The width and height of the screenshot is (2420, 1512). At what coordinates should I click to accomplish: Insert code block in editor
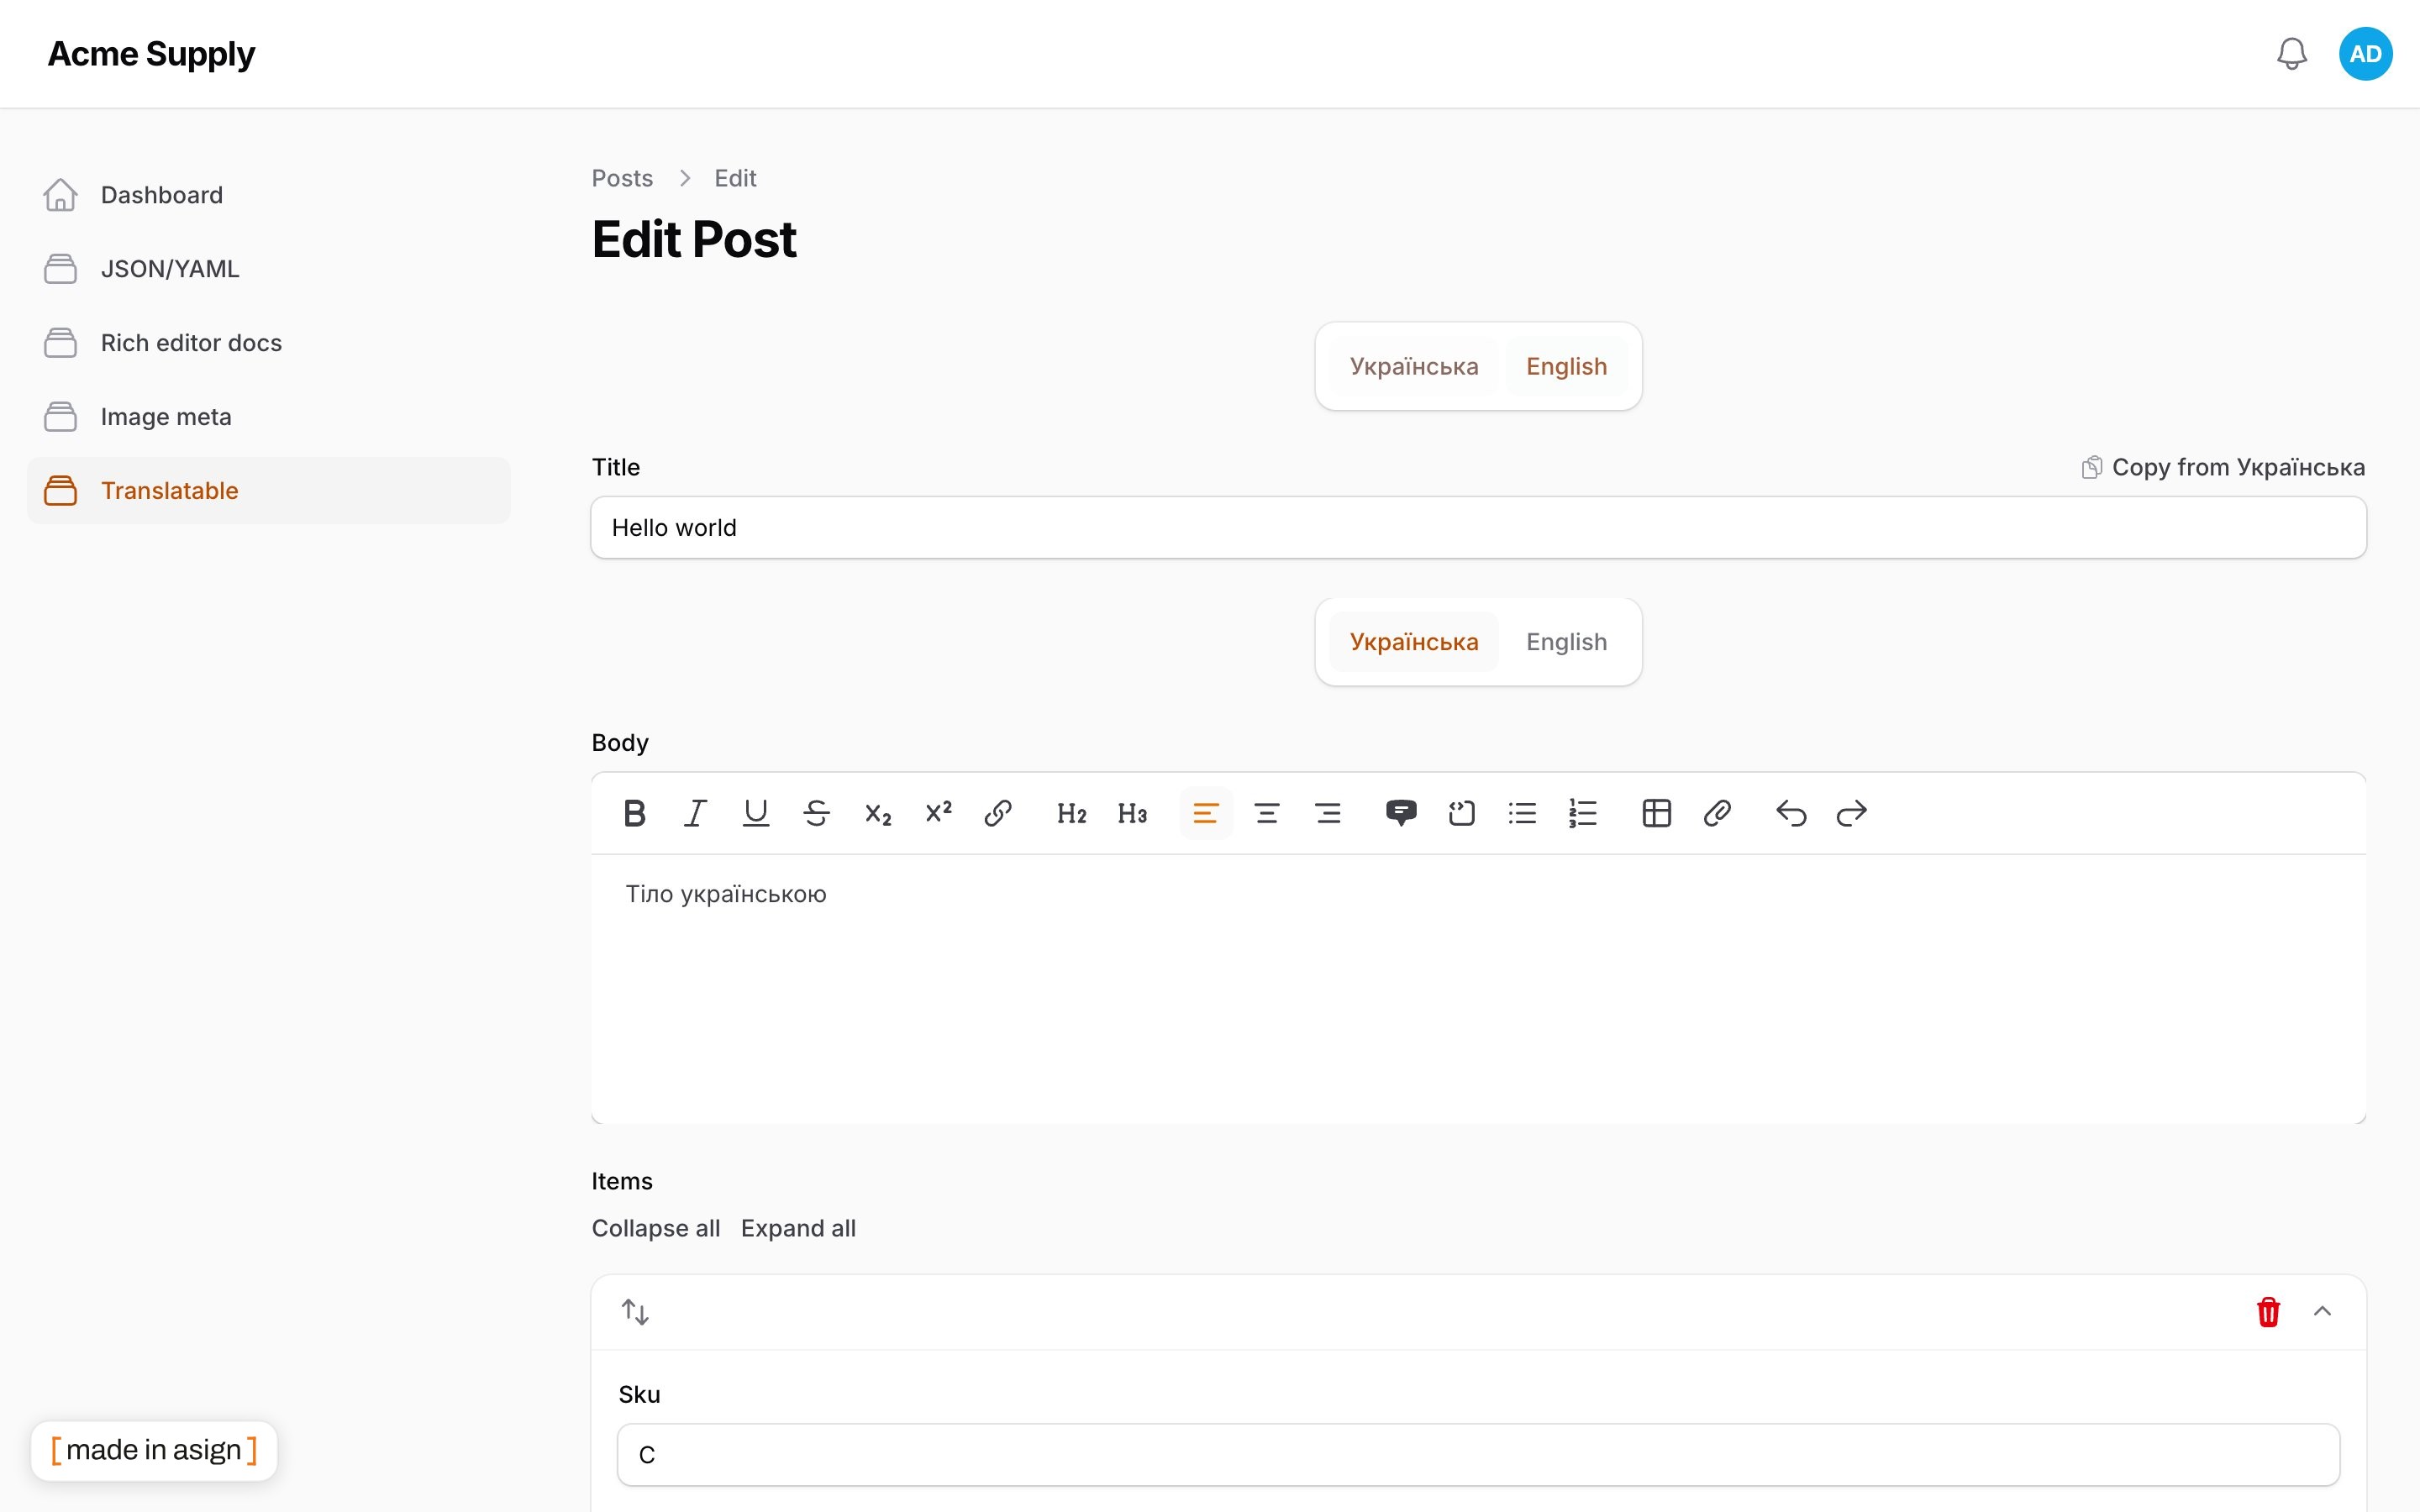tap(1462, 813)
